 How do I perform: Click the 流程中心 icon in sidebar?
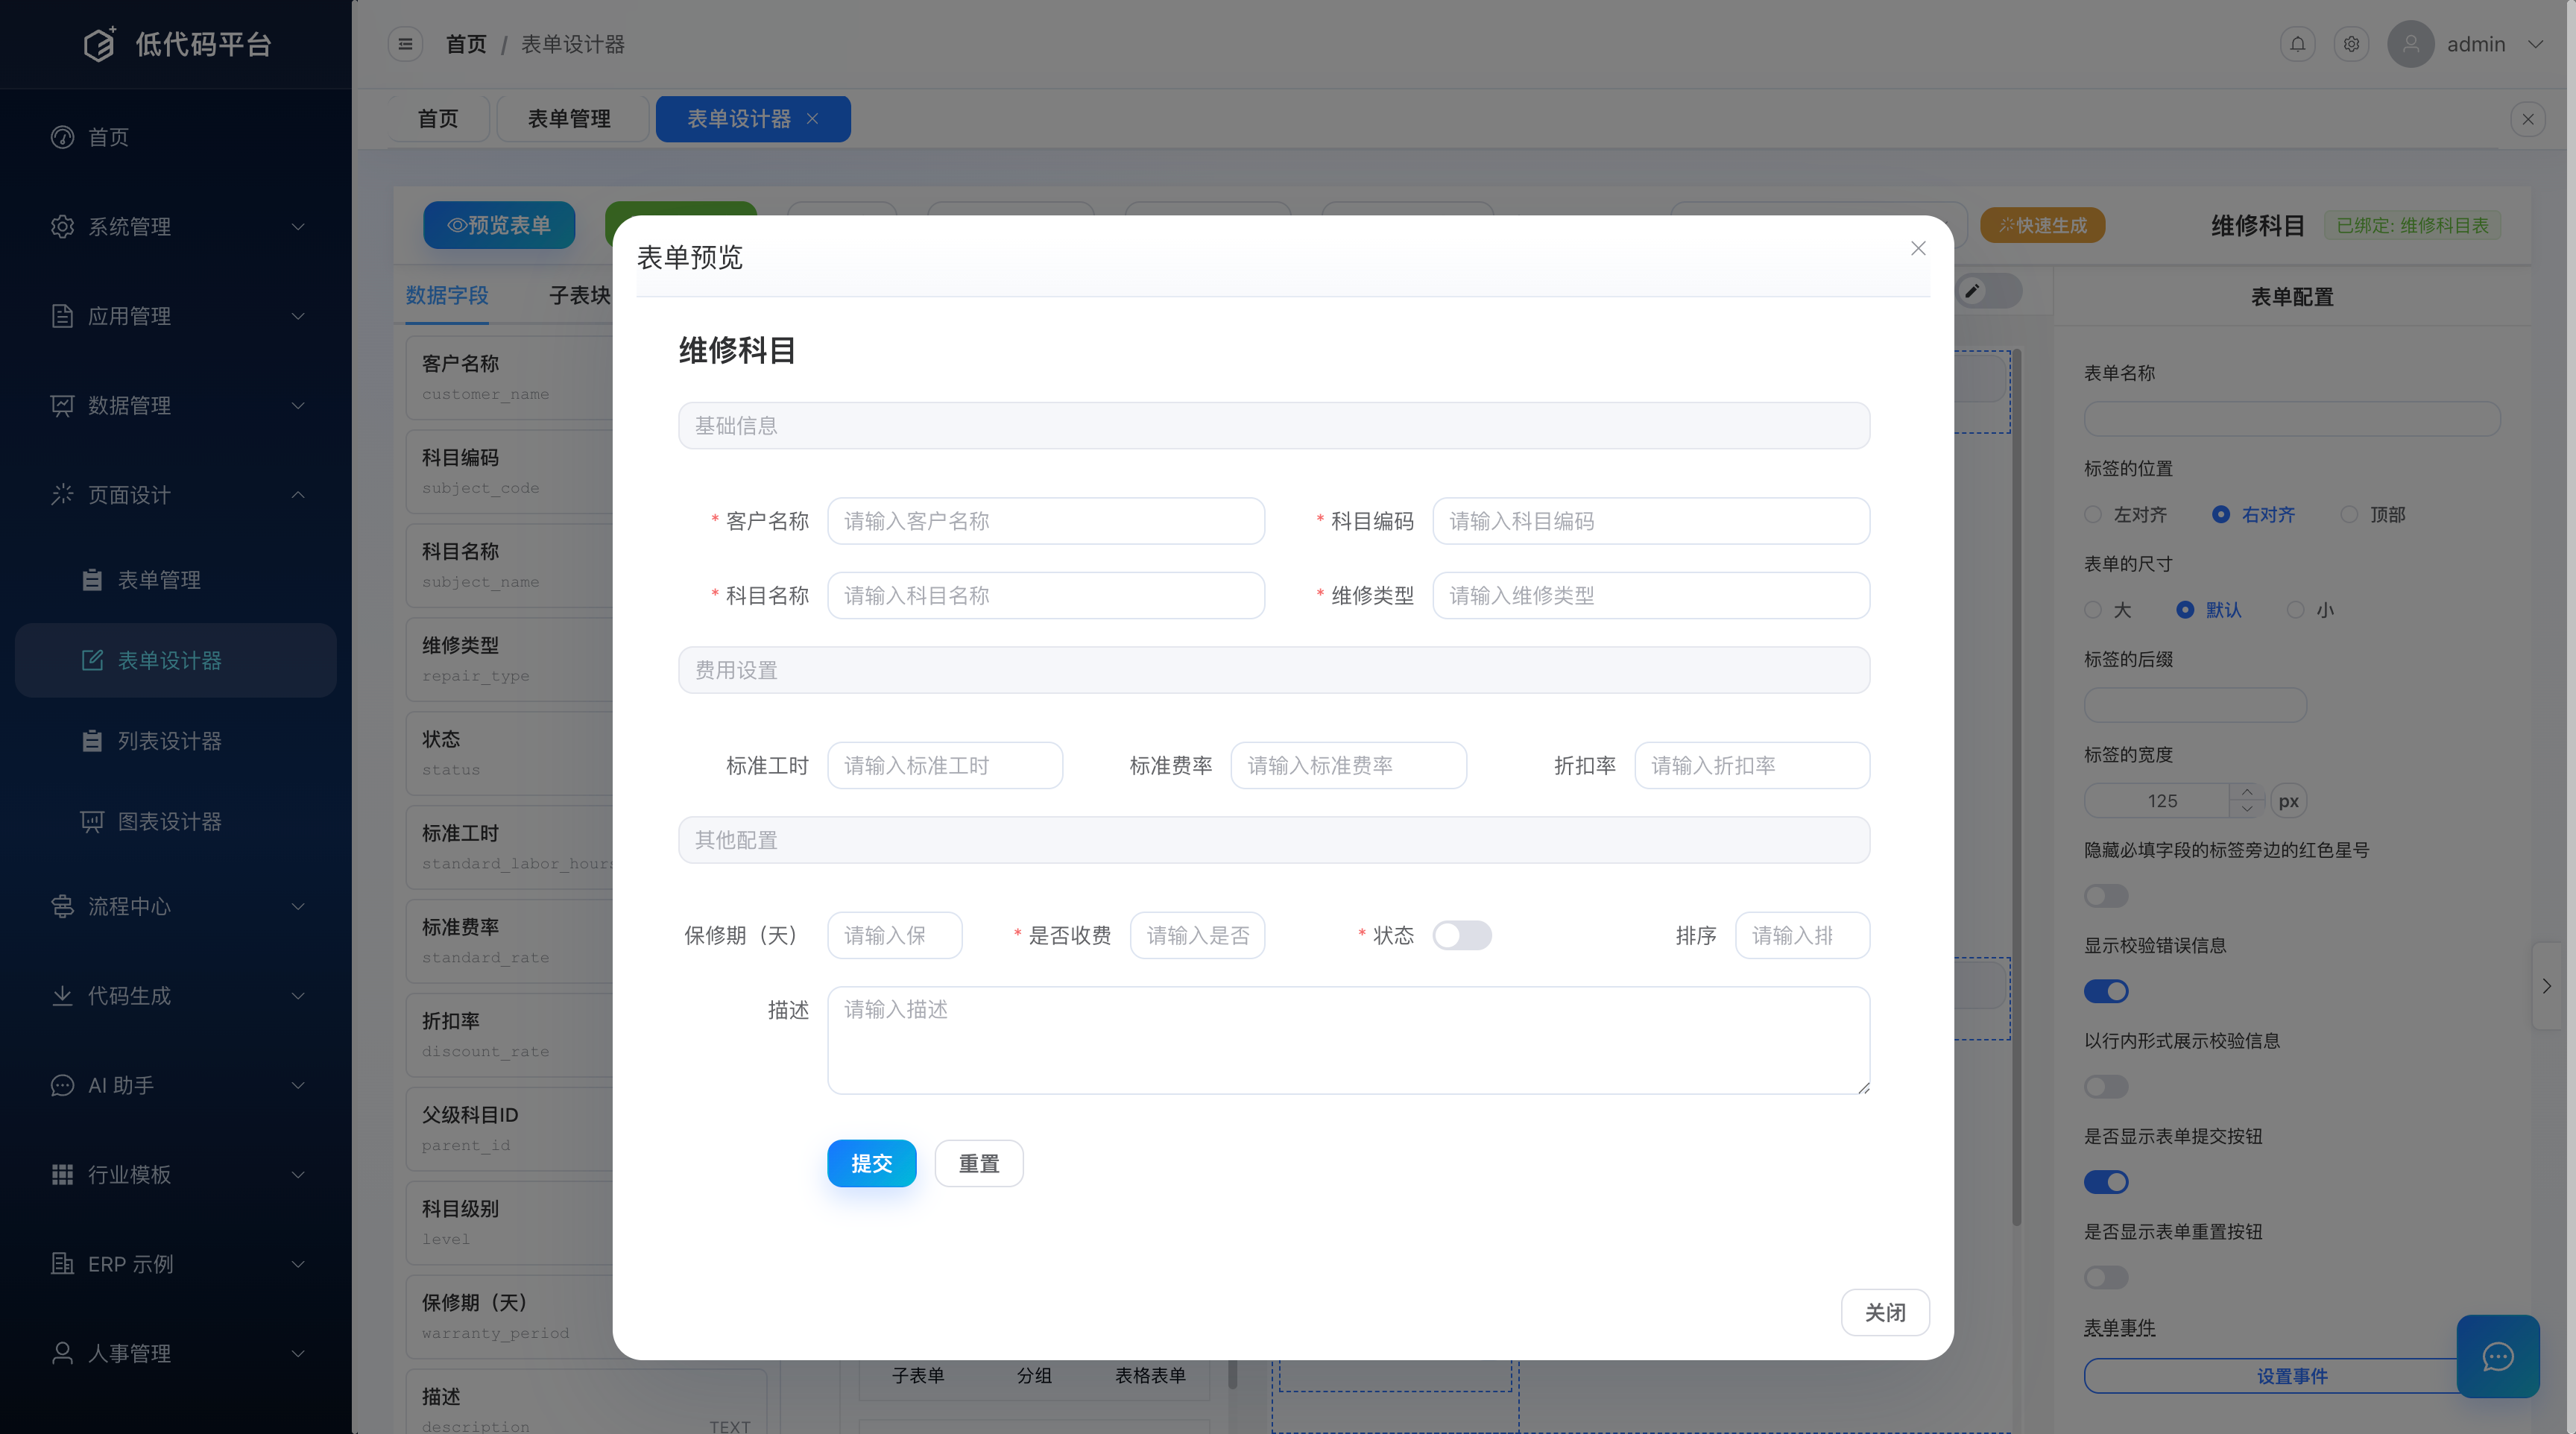click(62, 906)
